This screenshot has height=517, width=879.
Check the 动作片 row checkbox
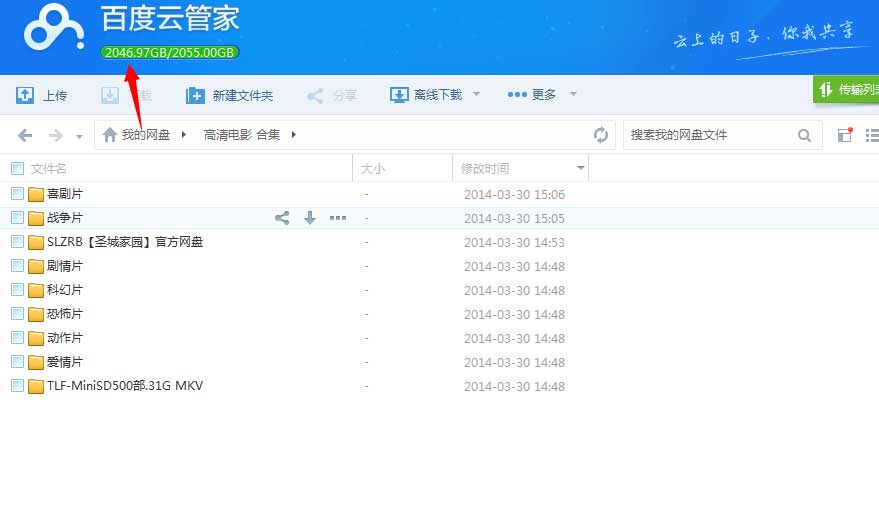click(17, 338)
